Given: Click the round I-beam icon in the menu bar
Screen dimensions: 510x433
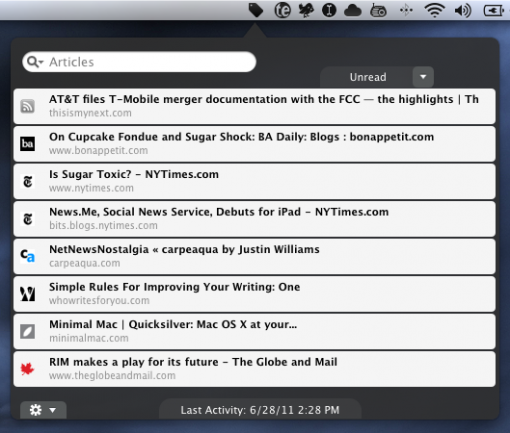Looking at the screenshot, I should (x=329, y=10).
